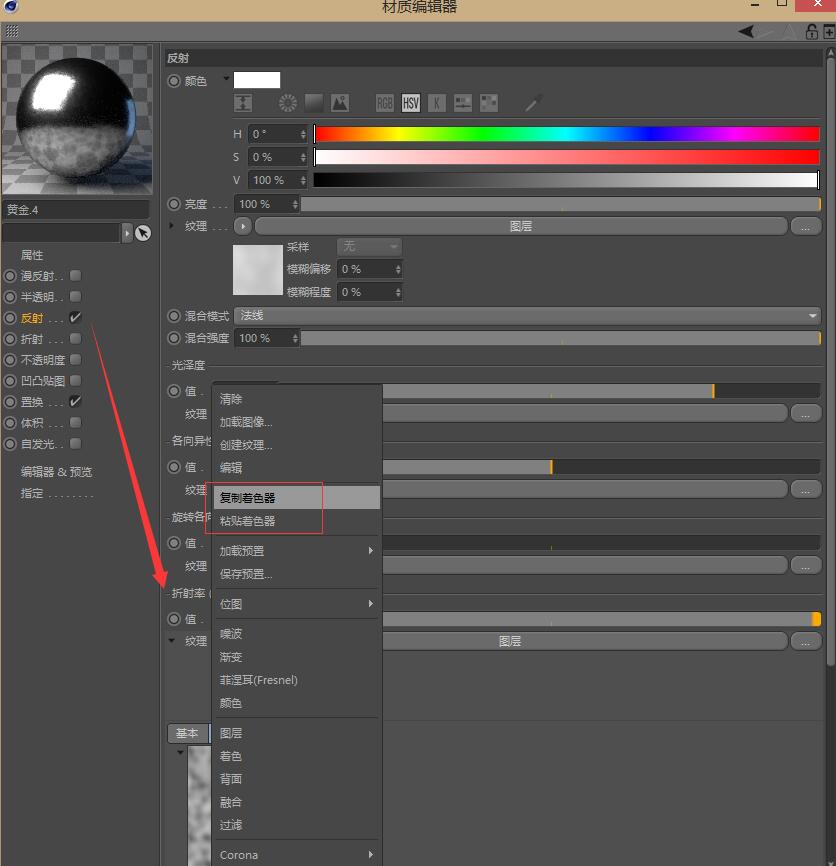Choose 复制着色器 from context menu
This screenshot has height=866, width=836.
coord(248,497)
